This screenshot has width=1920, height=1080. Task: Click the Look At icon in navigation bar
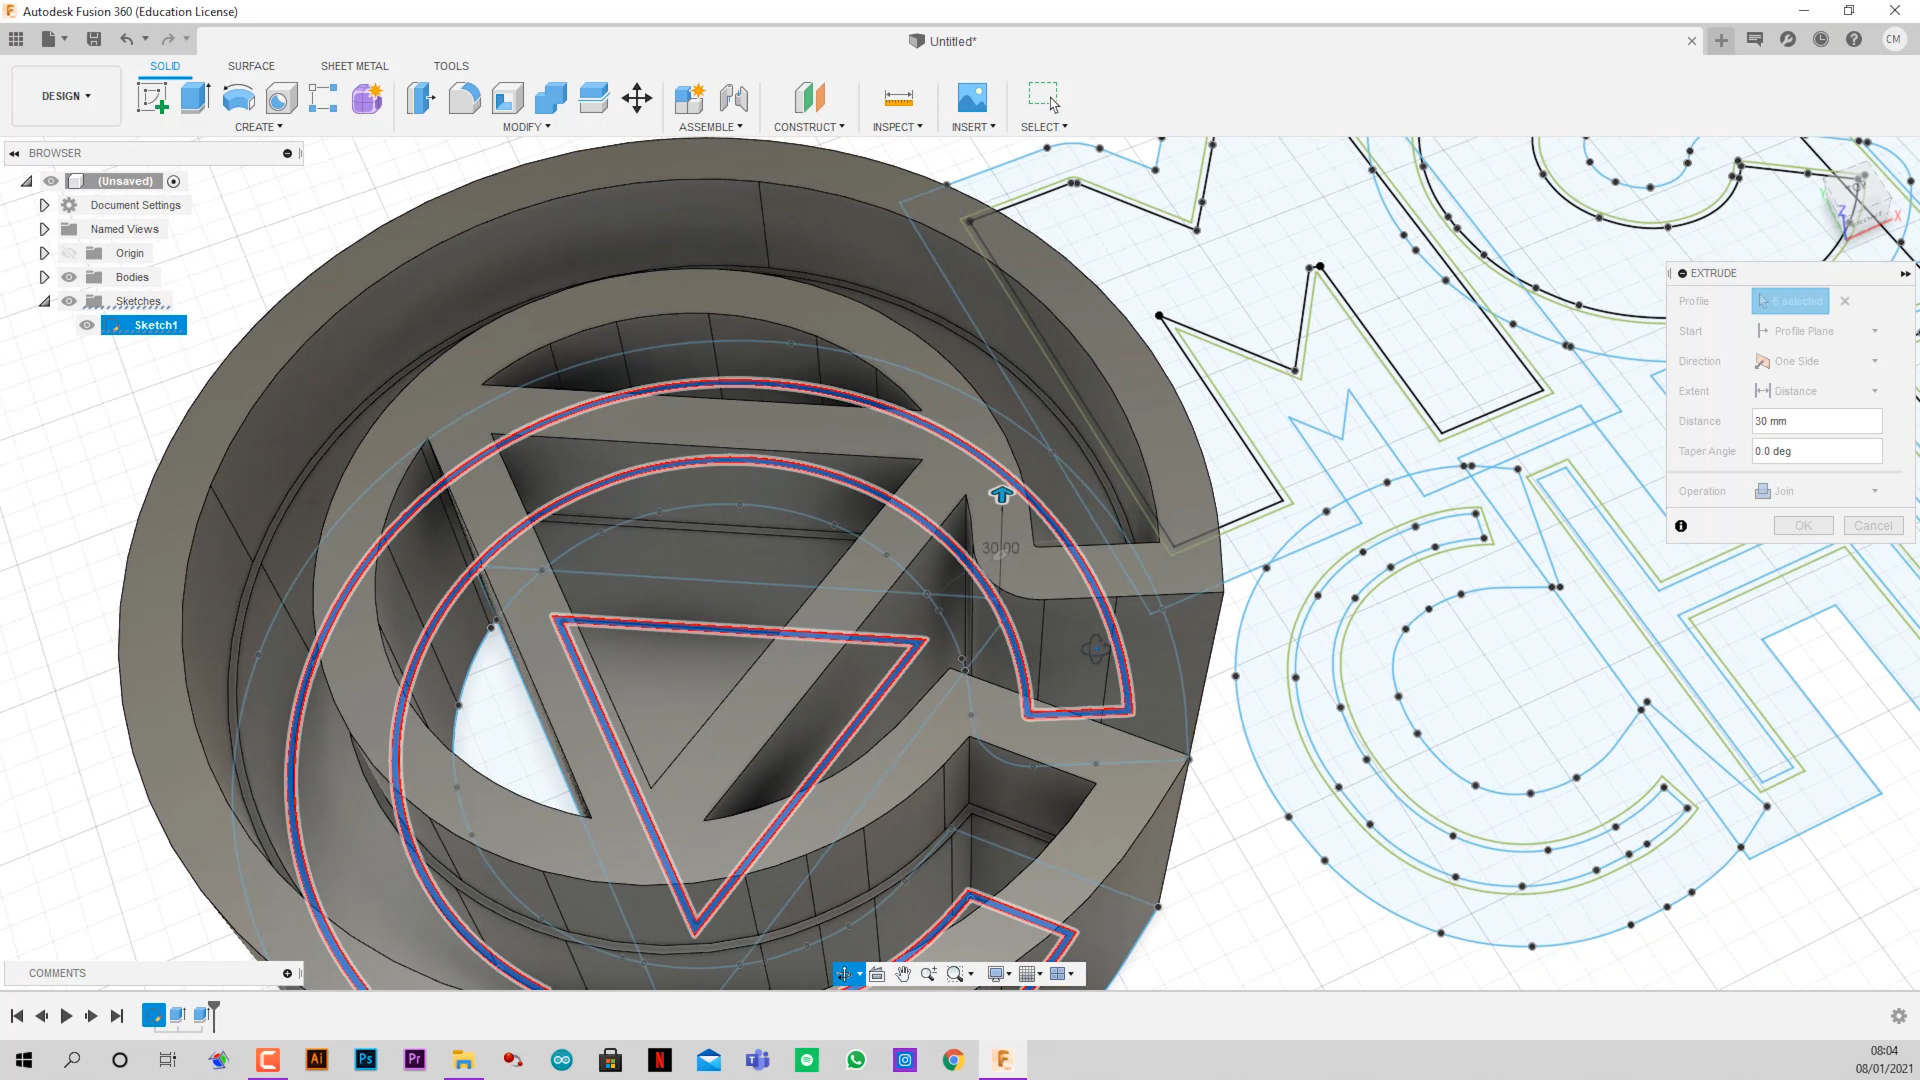877,974
